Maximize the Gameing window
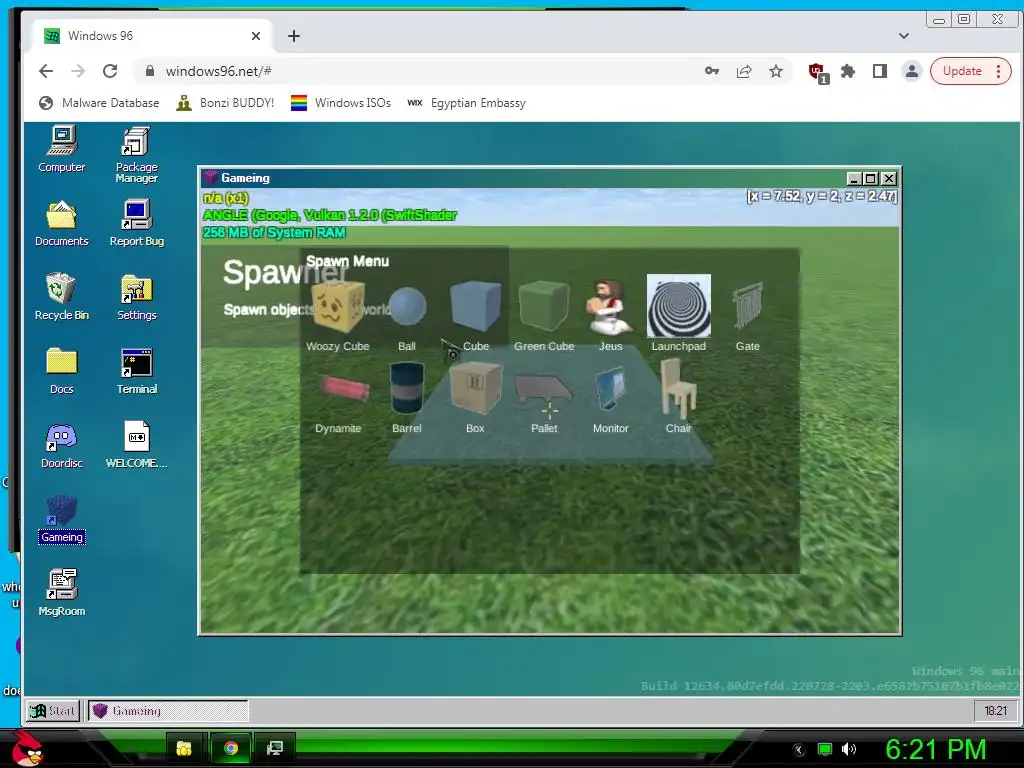Screen dimensions: 1024x768 871,178
